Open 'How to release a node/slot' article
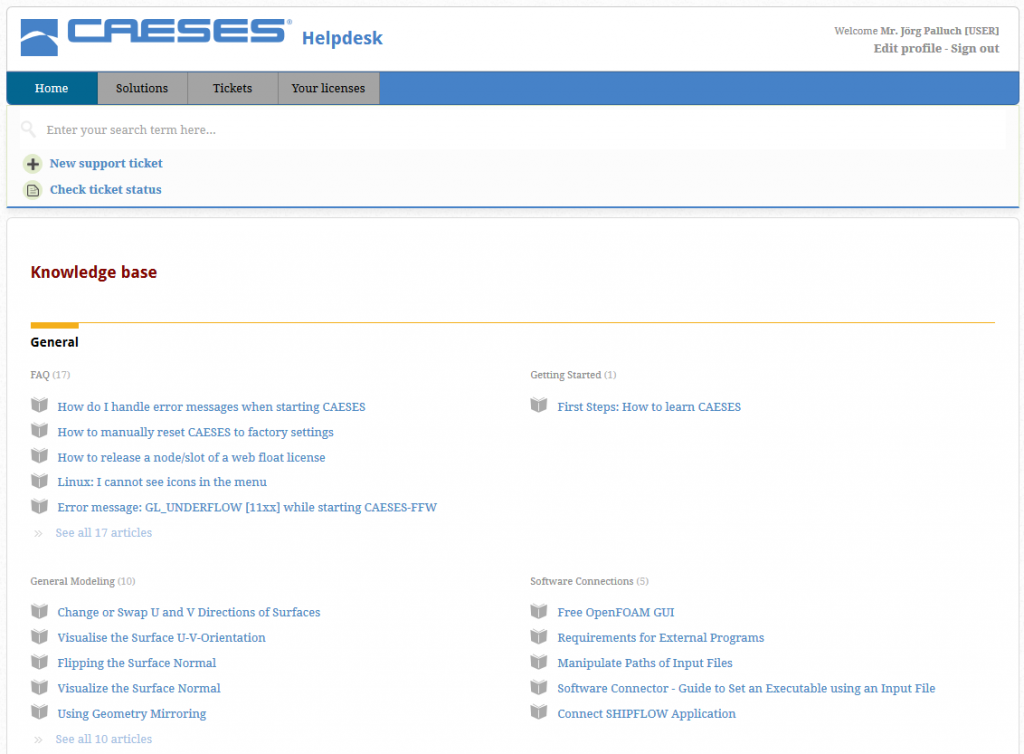The height and width of the screenshot is (754, 1024). point(191,458)
